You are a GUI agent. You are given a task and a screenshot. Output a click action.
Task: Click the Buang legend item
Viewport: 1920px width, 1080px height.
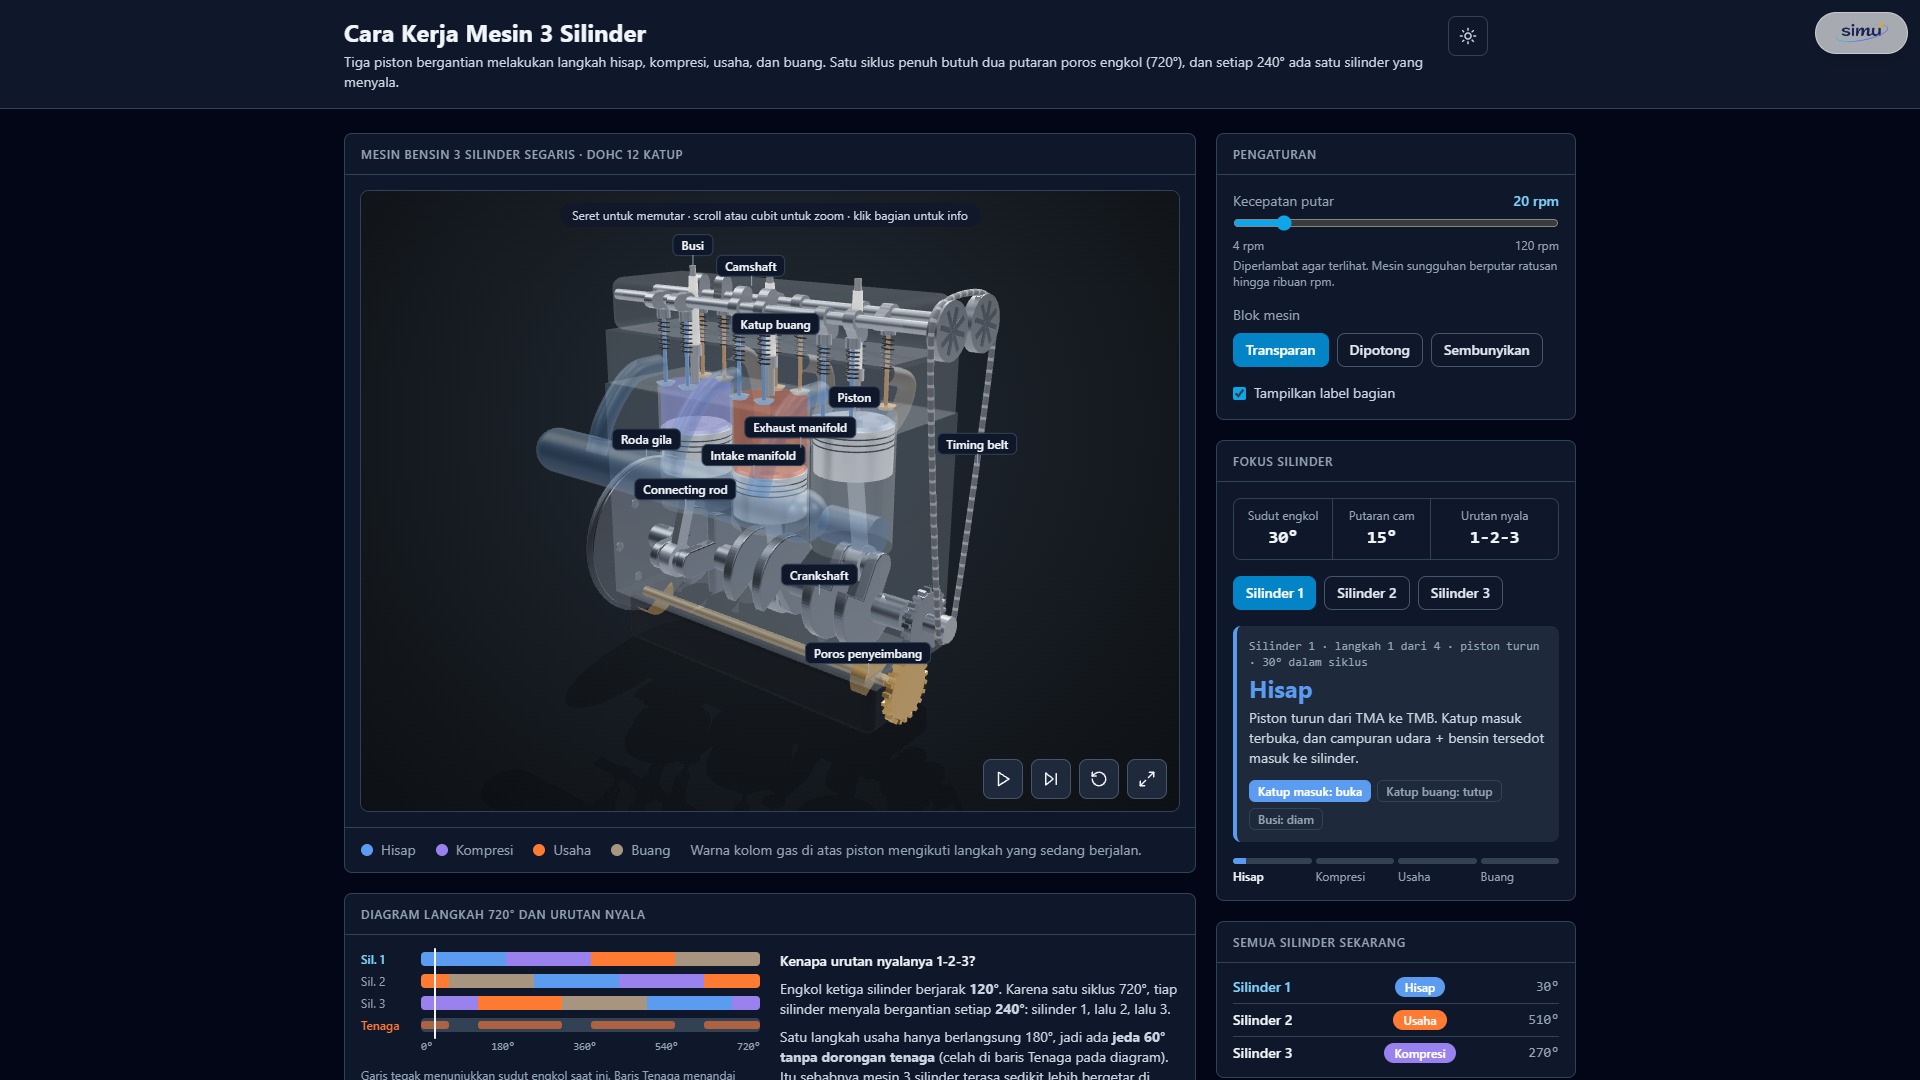640,851
